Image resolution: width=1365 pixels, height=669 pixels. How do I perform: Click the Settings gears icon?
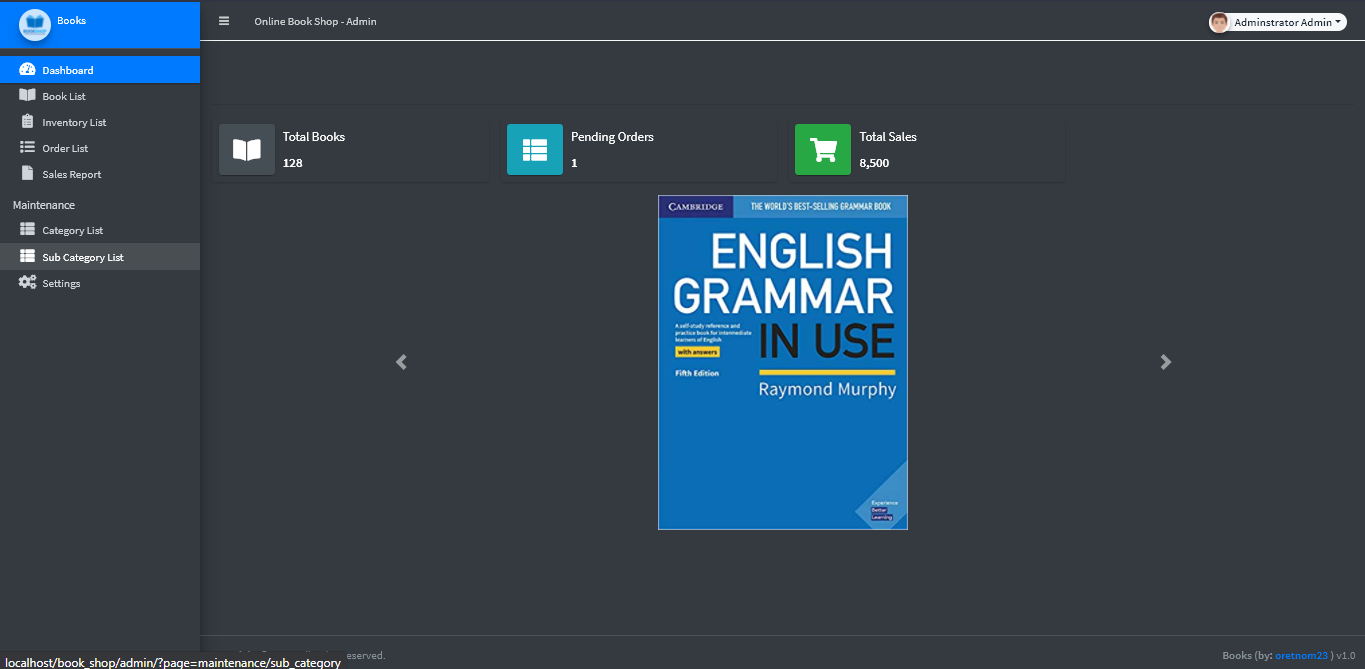pyautogui.click(x=27, y=283)
